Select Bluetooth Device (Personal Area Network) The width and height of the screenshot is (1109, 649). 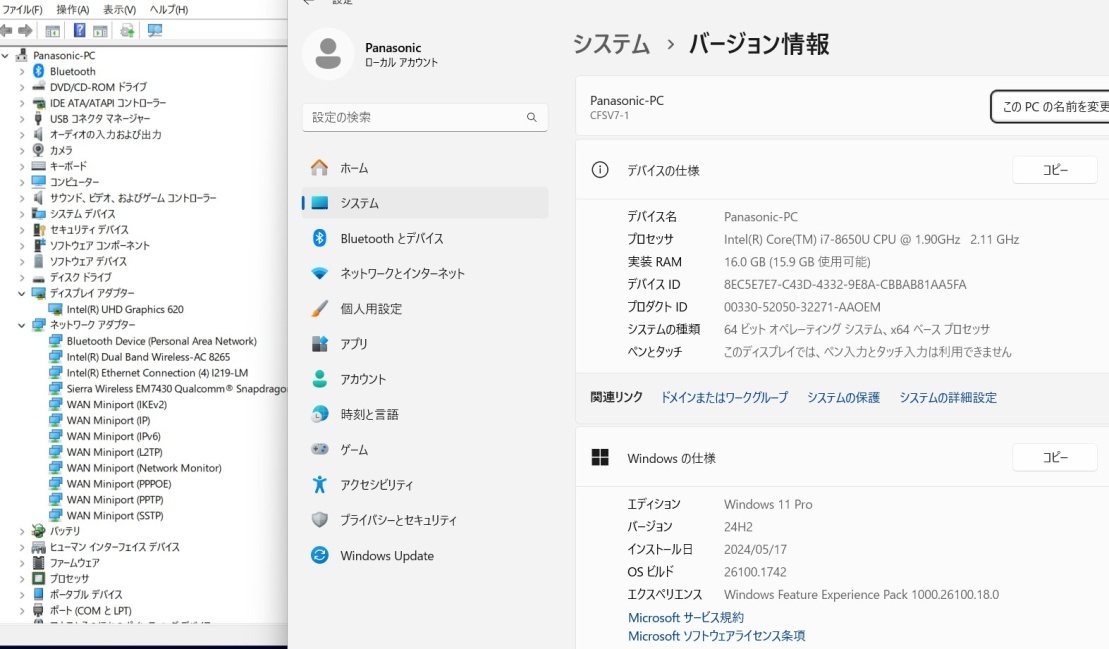(162, 341)
